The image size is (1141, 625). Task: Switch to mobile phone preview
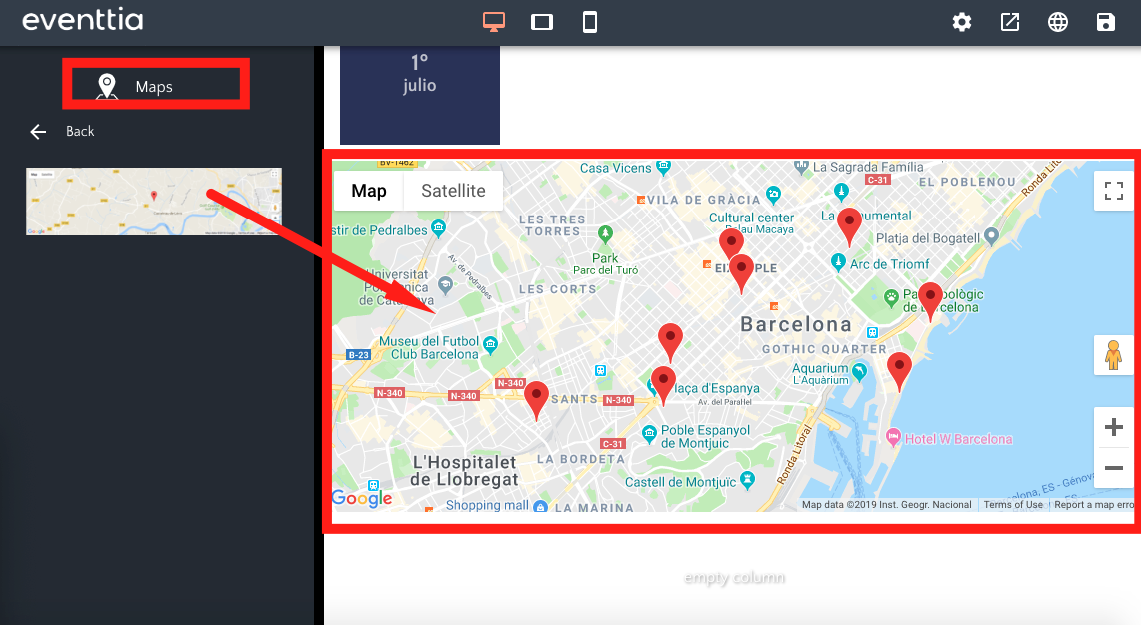(590, 22)
